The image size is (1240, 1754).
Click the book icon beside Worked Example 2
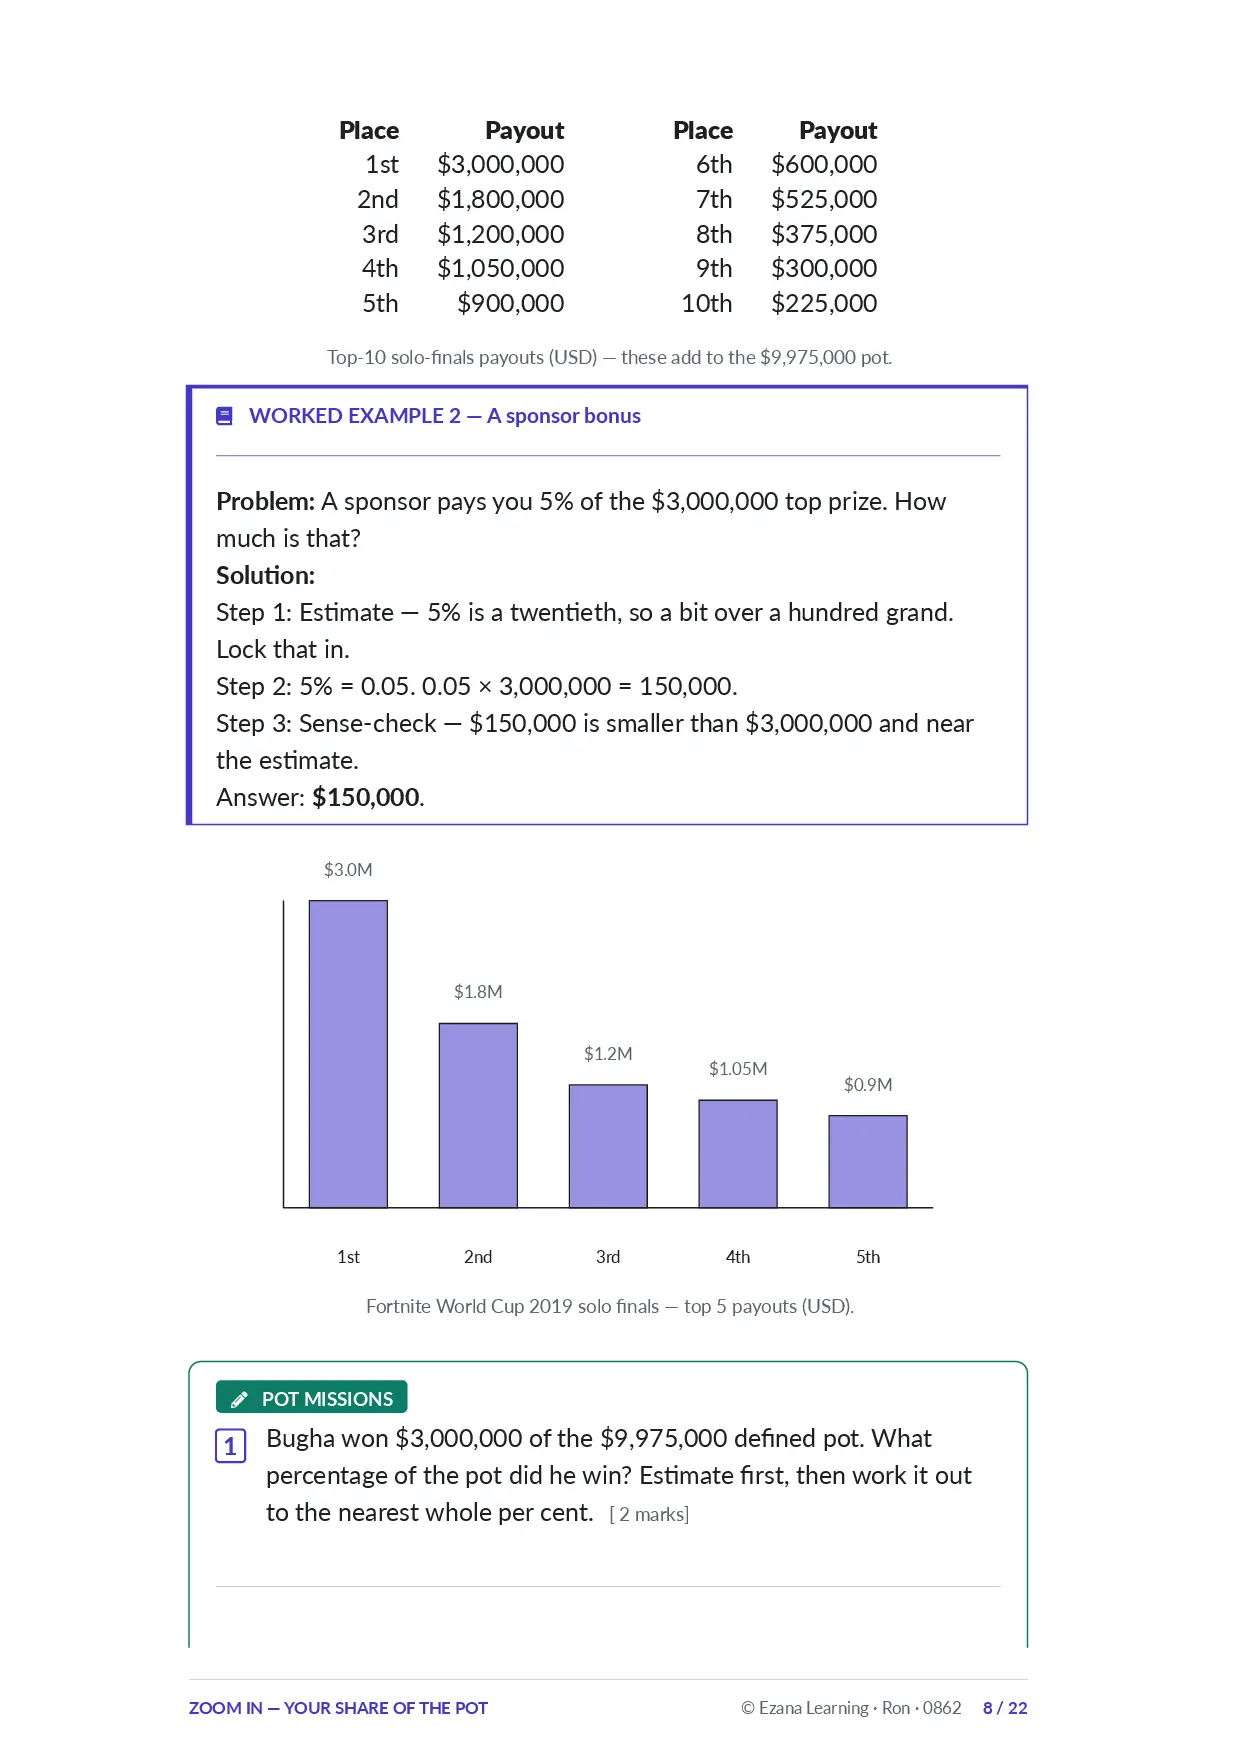225,416
